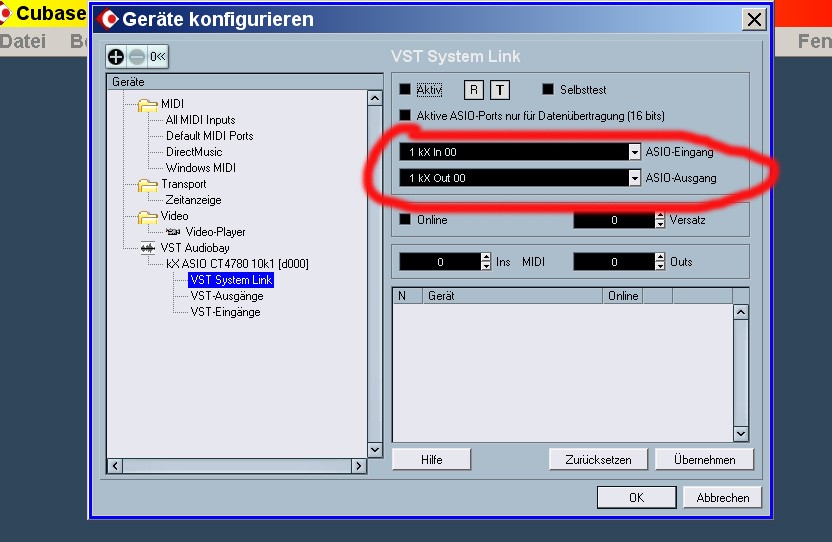The width and height of the screenshot is (832, 542).
Task: Toggle the Online checkbox
Action: tap(405, 219)
